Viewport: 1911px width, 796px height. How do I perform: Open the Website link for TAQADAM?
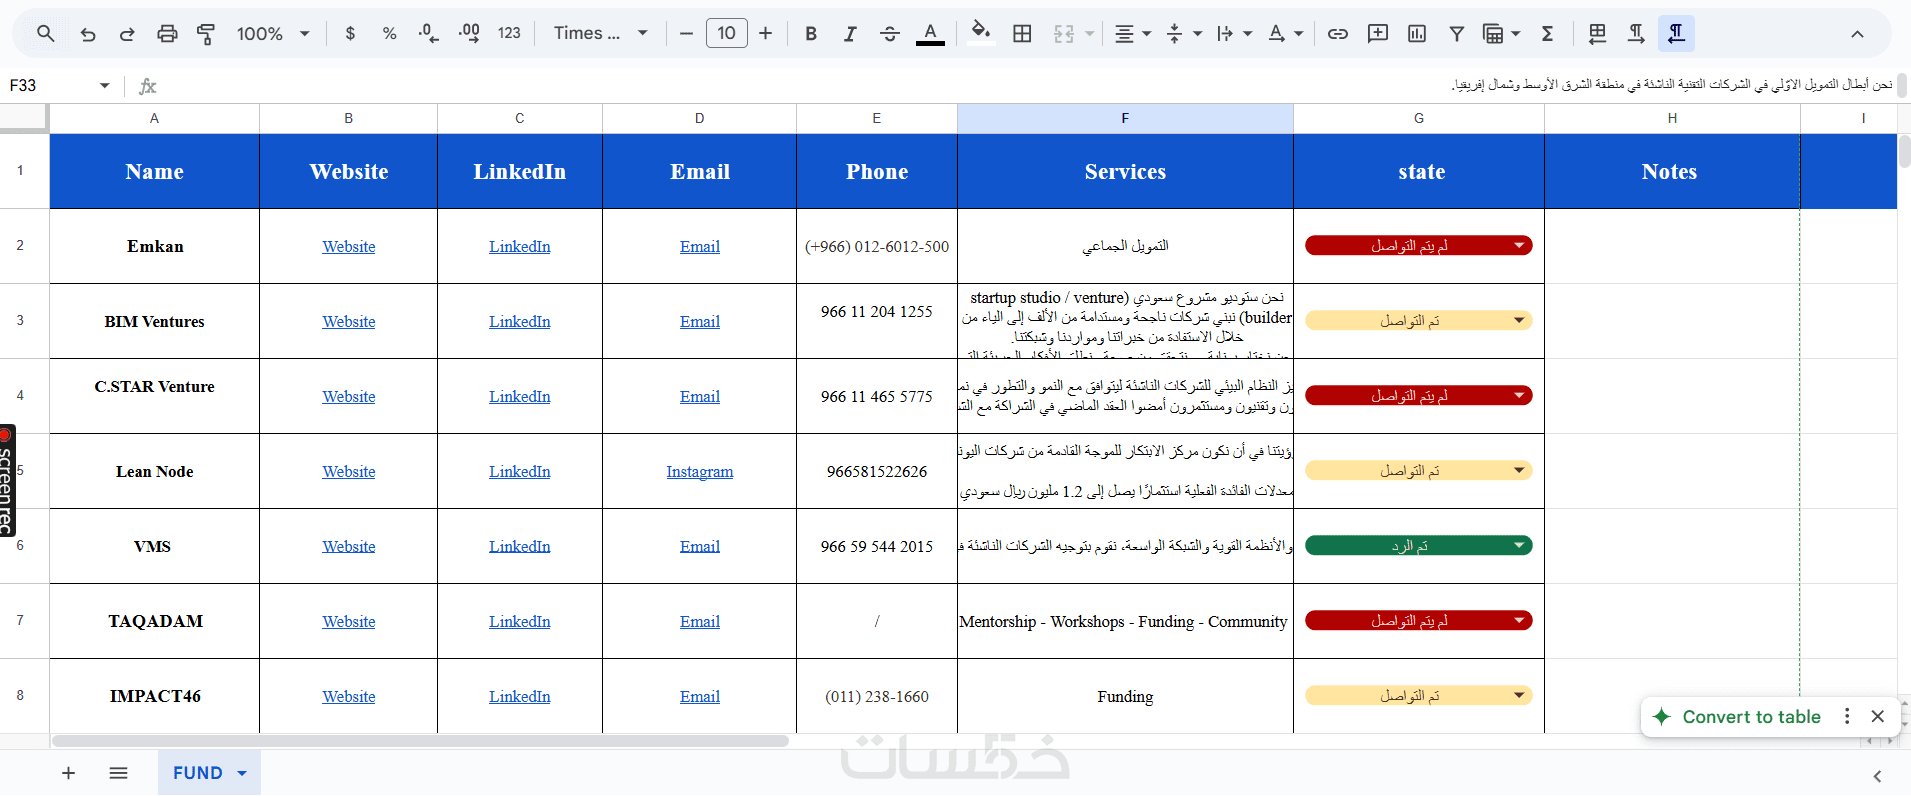point(349,622)
